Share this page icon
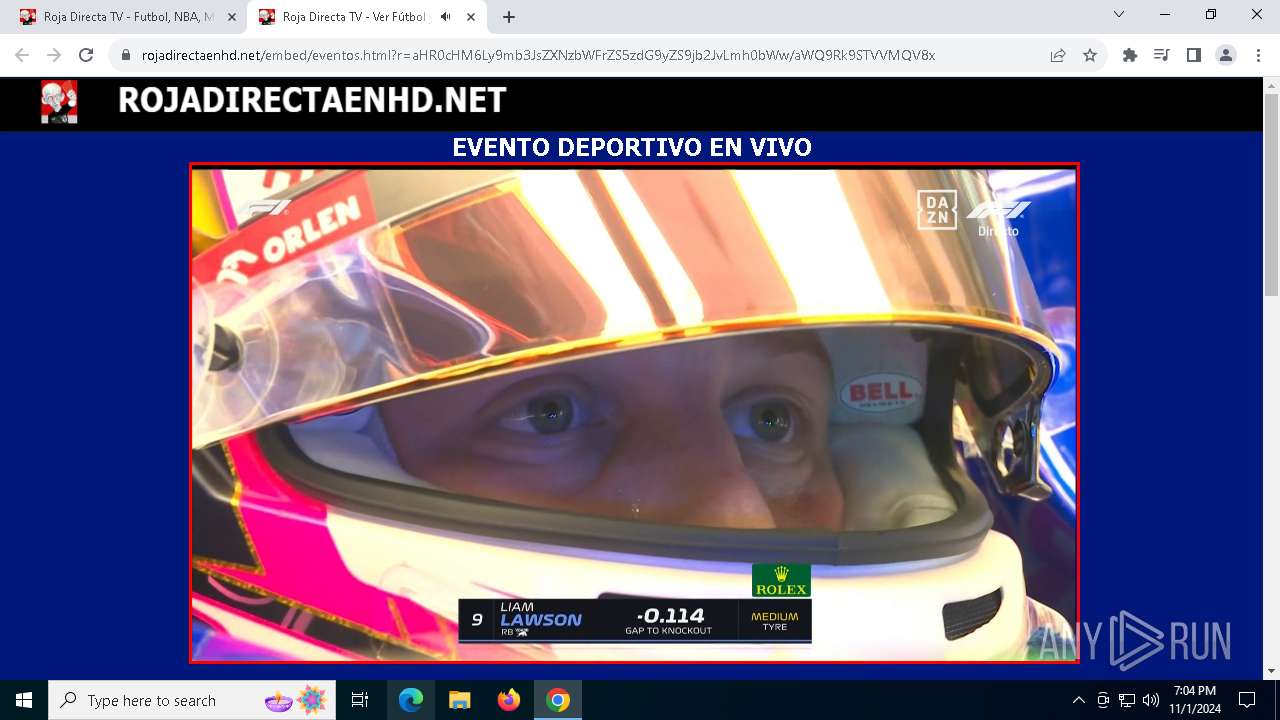The image size is (1280, 720). click(1058, 55)
